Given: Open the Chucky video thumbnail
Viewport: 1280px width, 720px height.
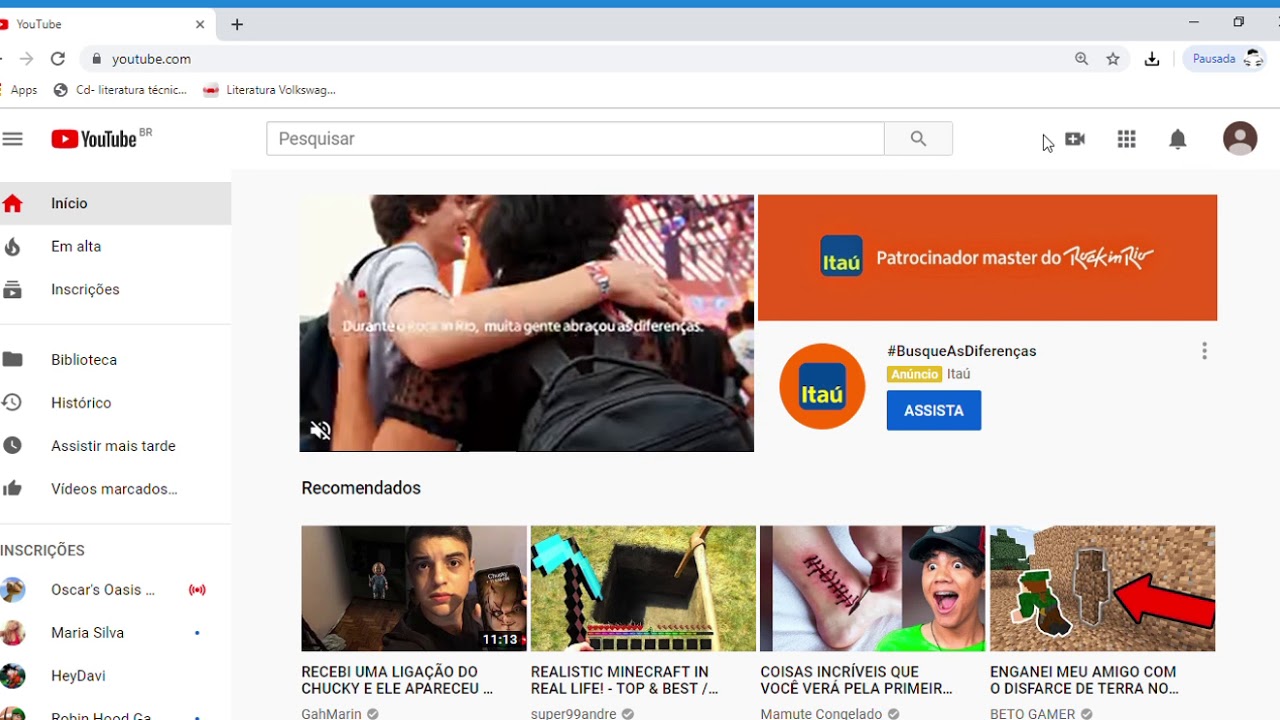Looking at the screenshot, I should [414, 588].
